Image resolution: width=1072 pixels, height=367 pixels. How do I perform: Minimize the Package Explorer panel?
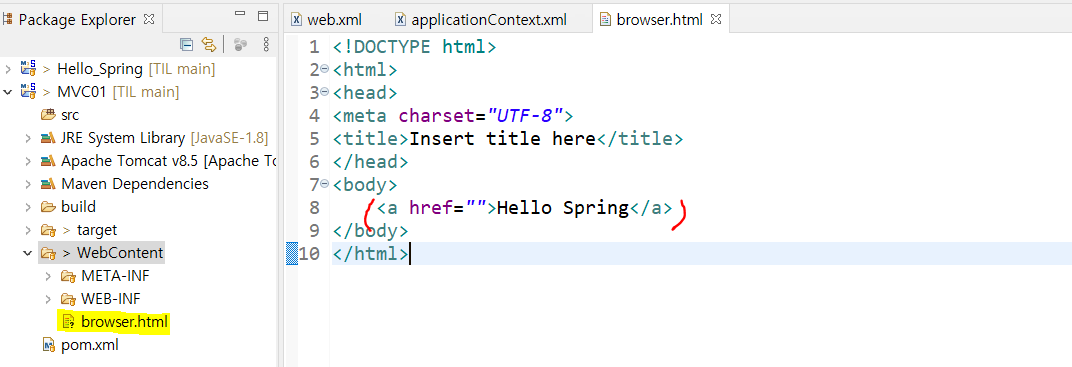click(x=239, y=14)
